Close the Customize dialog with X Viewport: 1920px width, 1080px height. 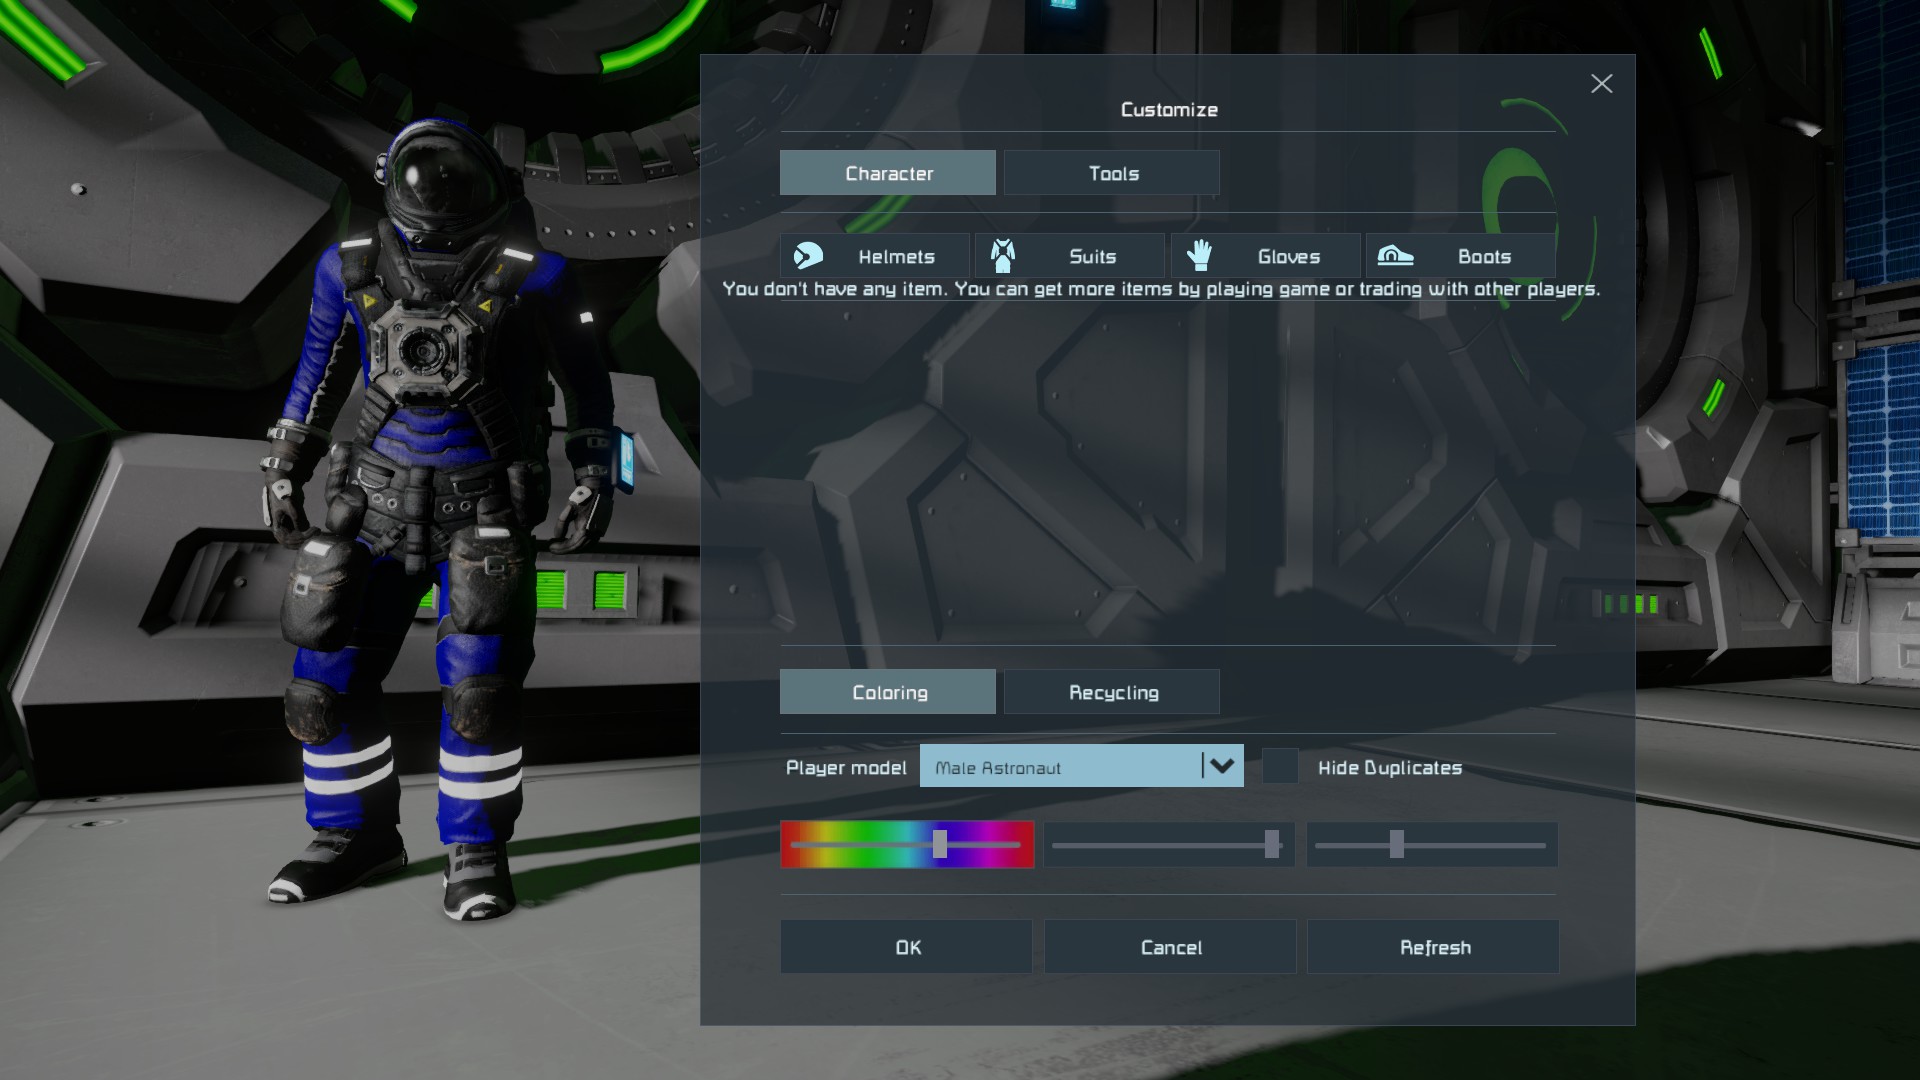pyautogui.click(x=1601, y=84)
